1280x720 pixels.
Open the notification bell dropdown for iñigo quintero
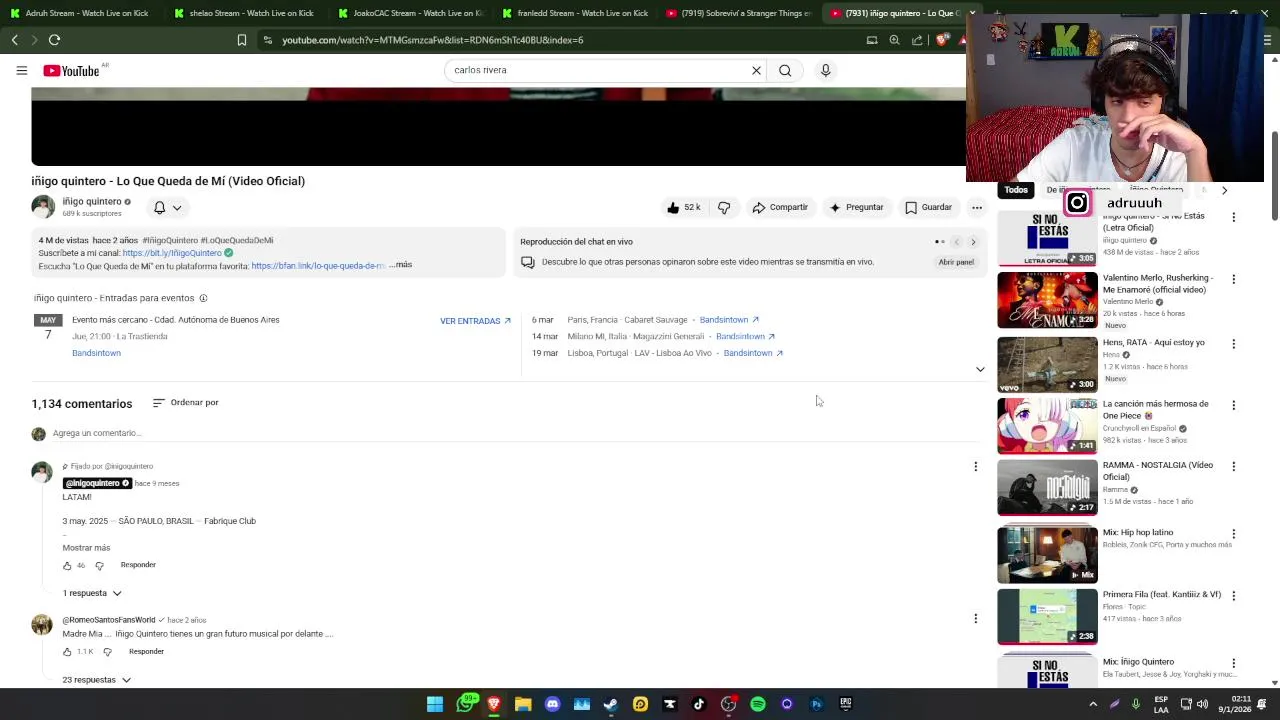(x=167, y=207)
